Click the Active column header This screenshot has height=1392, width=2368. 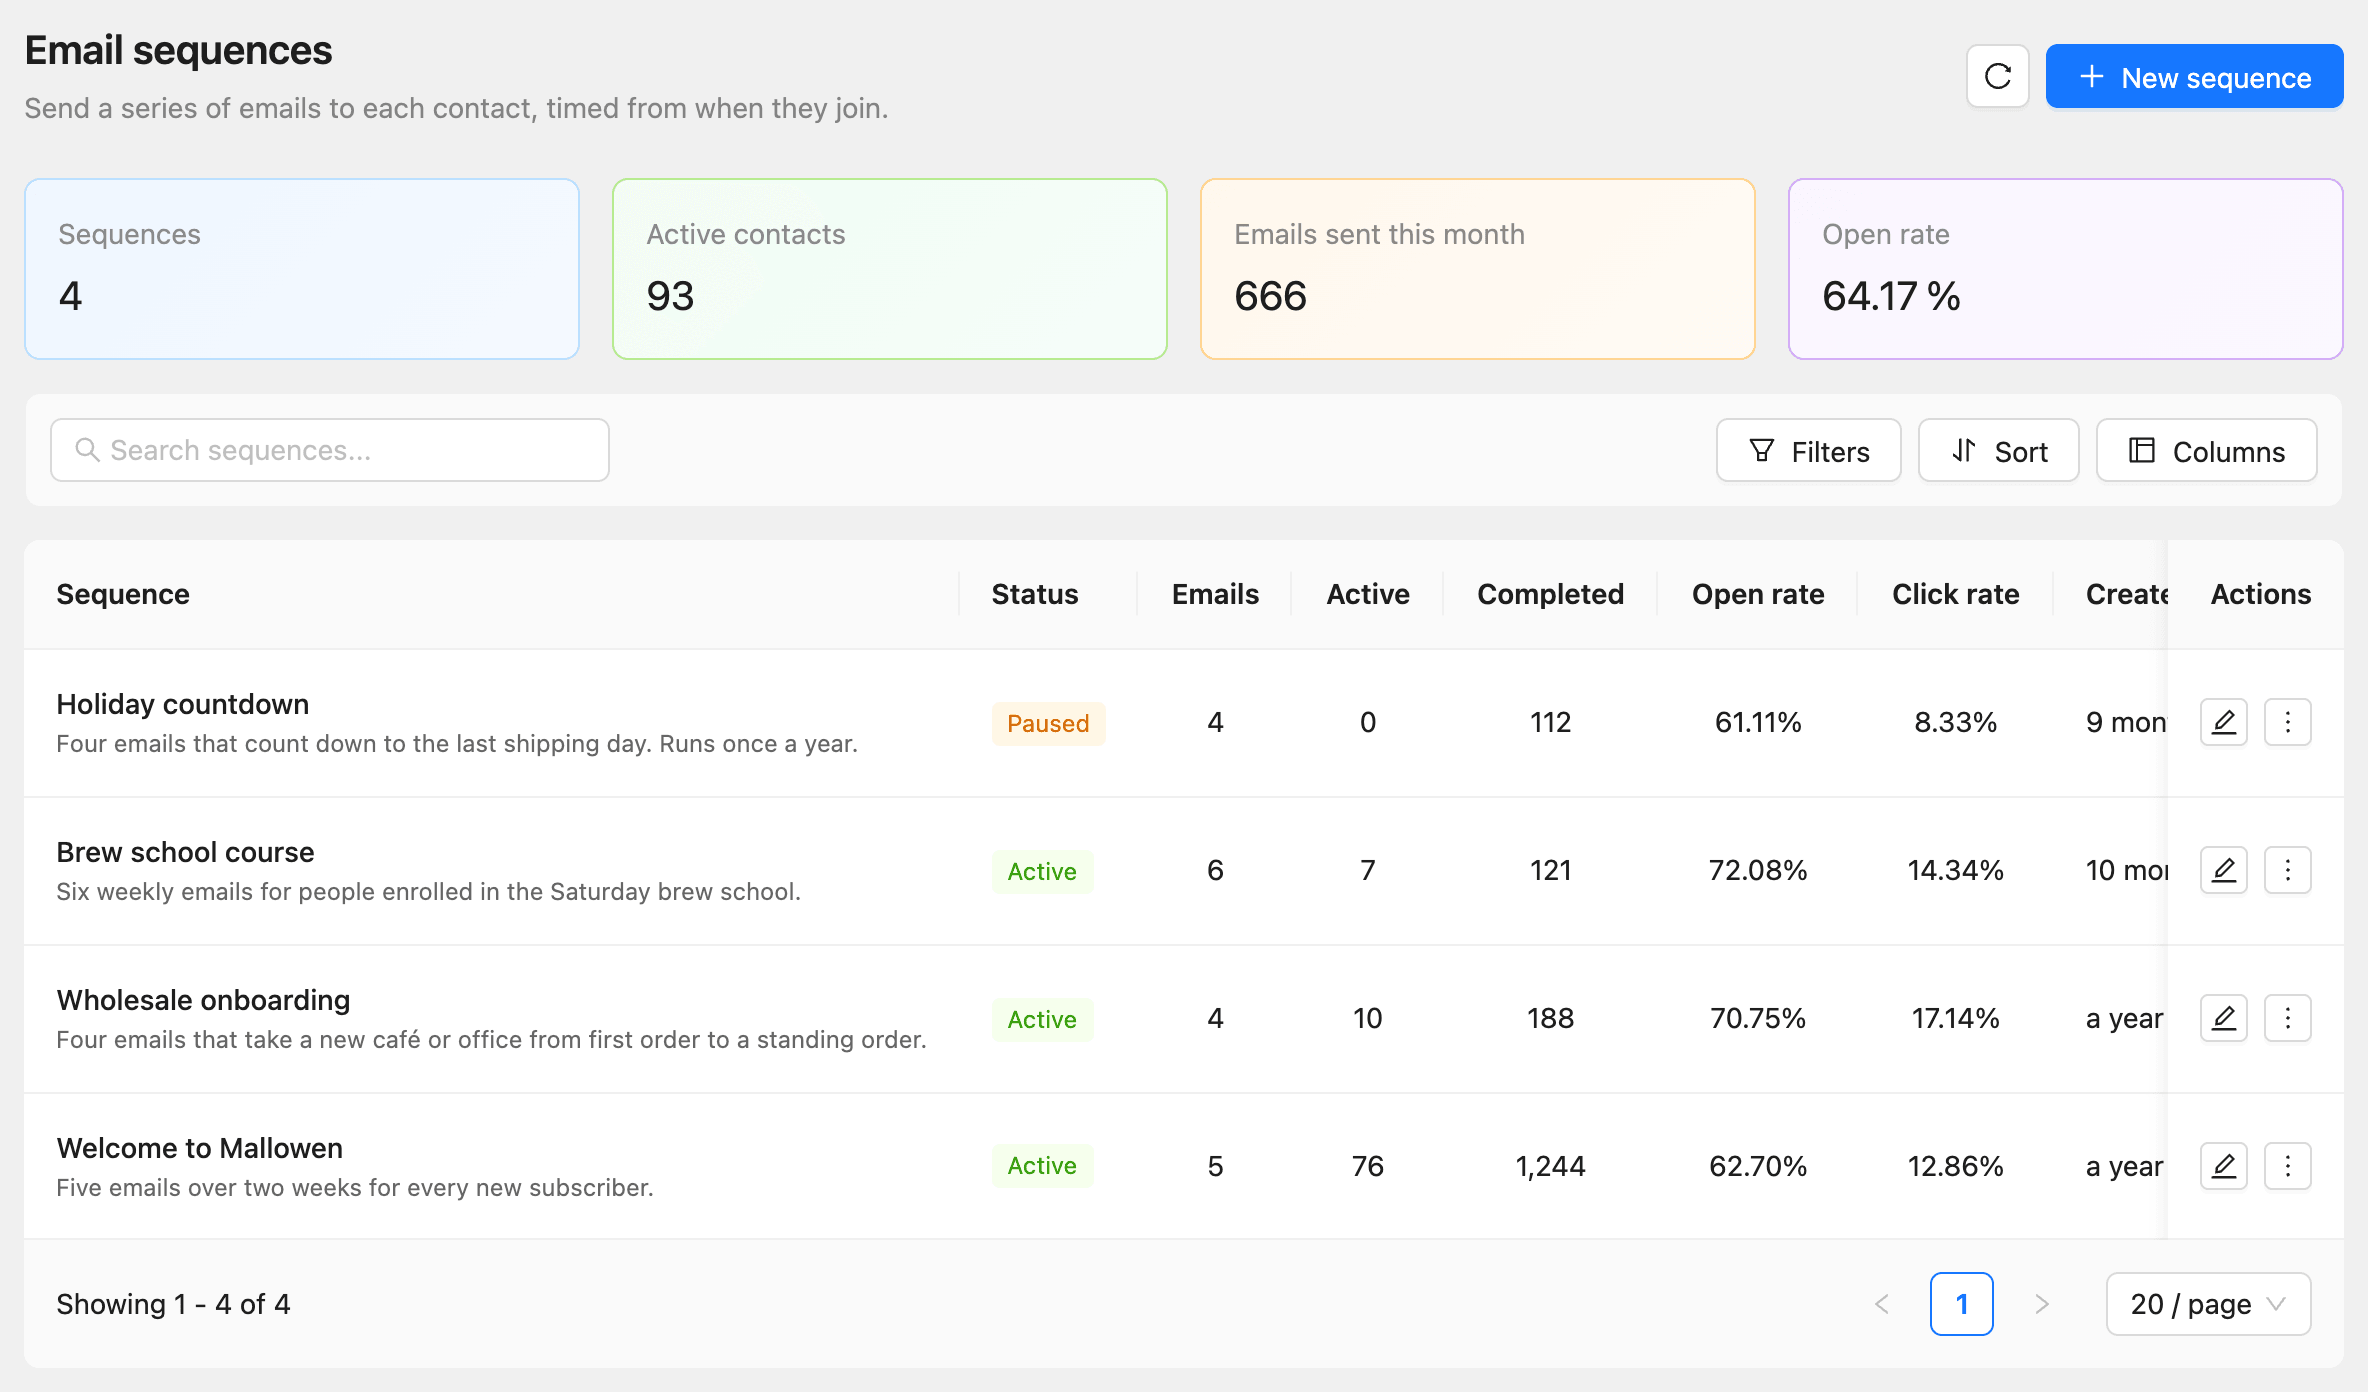[x=1368, y=594]
